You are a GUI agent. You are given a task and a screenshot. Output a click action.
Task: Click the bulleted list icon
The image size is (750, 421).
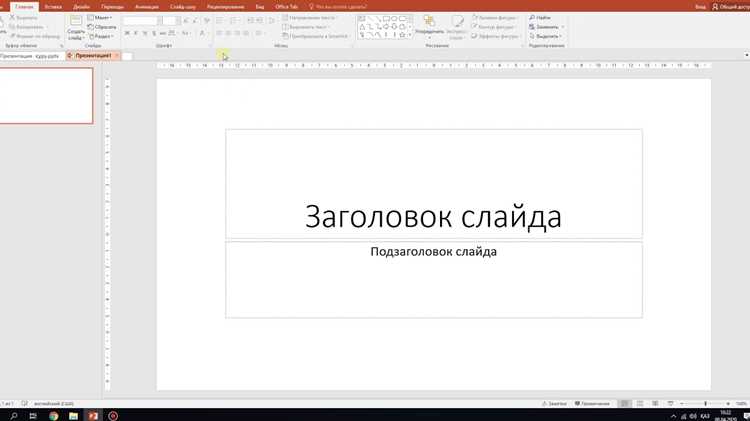click(221, 21)
